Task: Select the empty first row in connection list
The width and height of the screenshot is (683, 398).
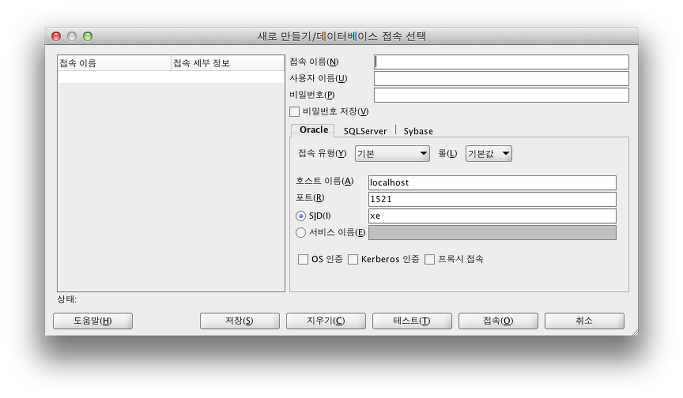Action: point(171,77)
